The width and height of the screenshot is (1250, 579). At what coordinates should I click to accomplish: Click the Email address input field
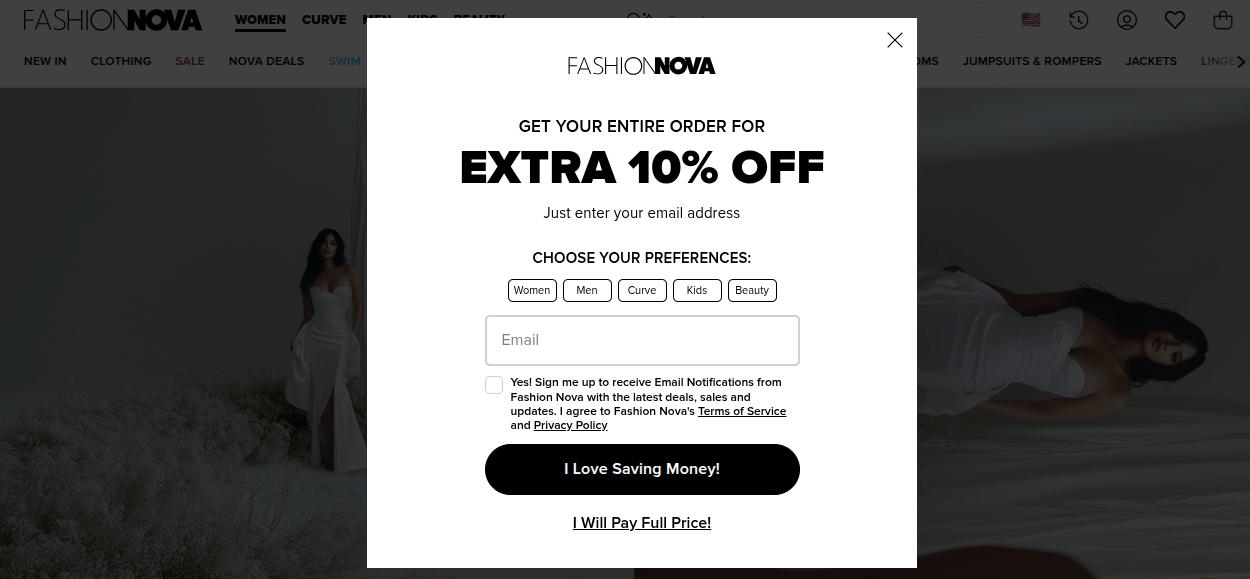click(x=641, y=340)
